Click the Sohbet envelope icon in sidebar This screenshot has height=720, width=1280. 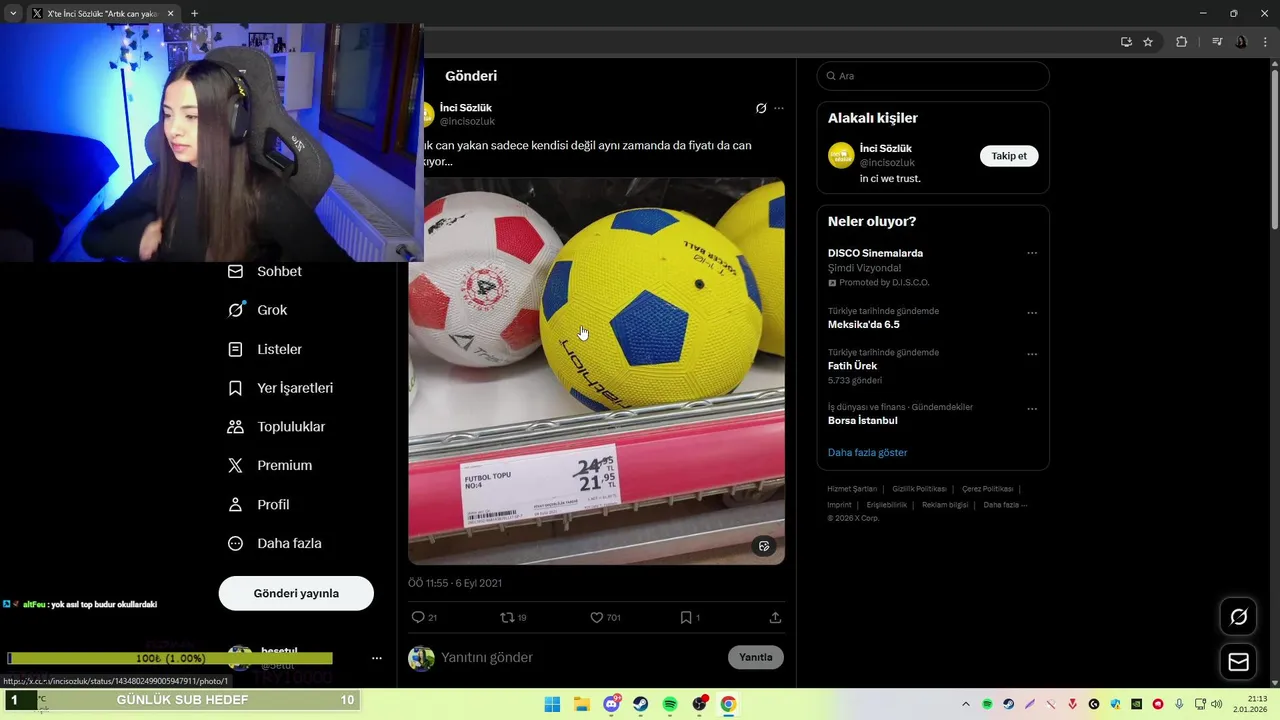point(235,271)
